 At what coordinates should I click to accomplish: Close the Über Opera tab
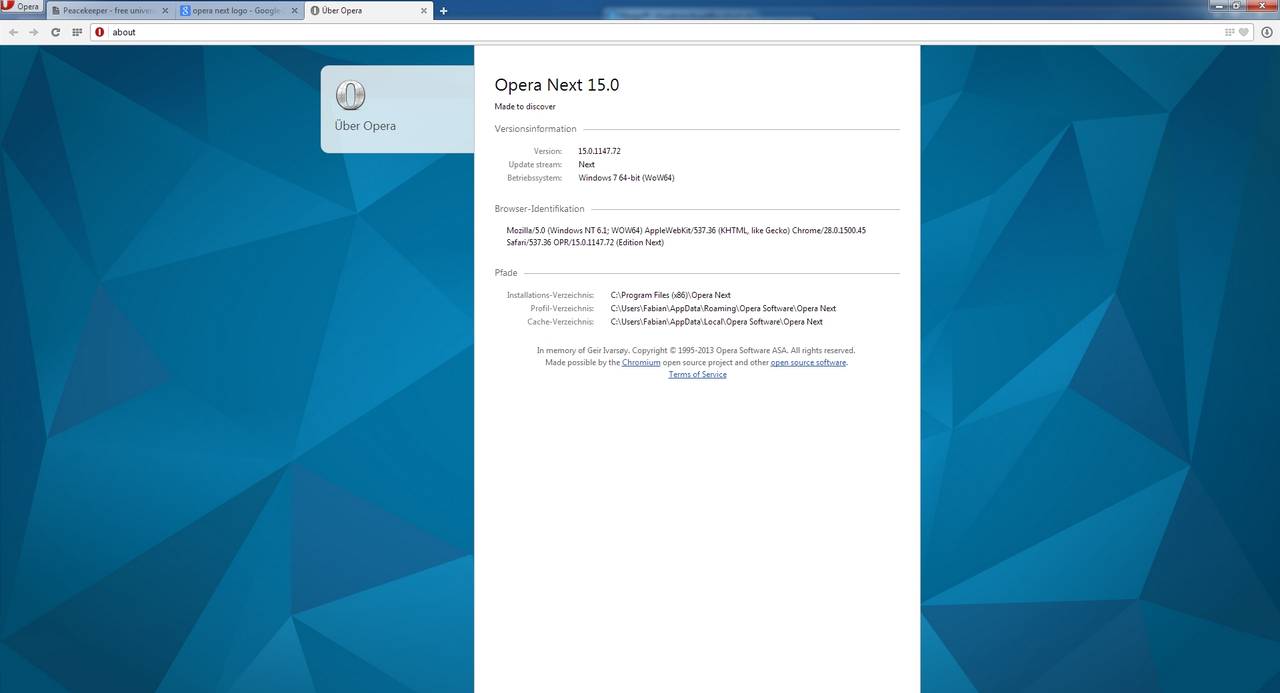[x=424, y=10]
